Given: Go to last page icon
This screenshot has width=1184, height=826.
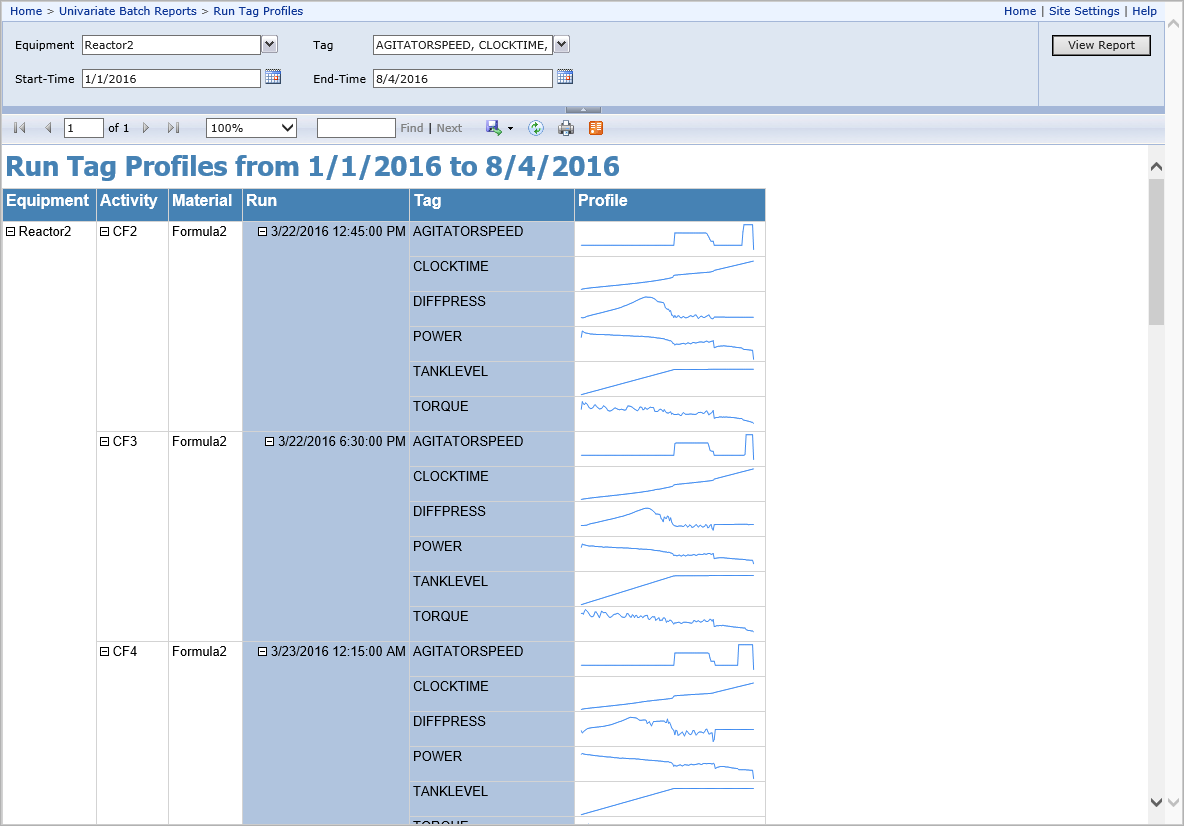Looking at the screenshot, I should (x=174, y=128).
